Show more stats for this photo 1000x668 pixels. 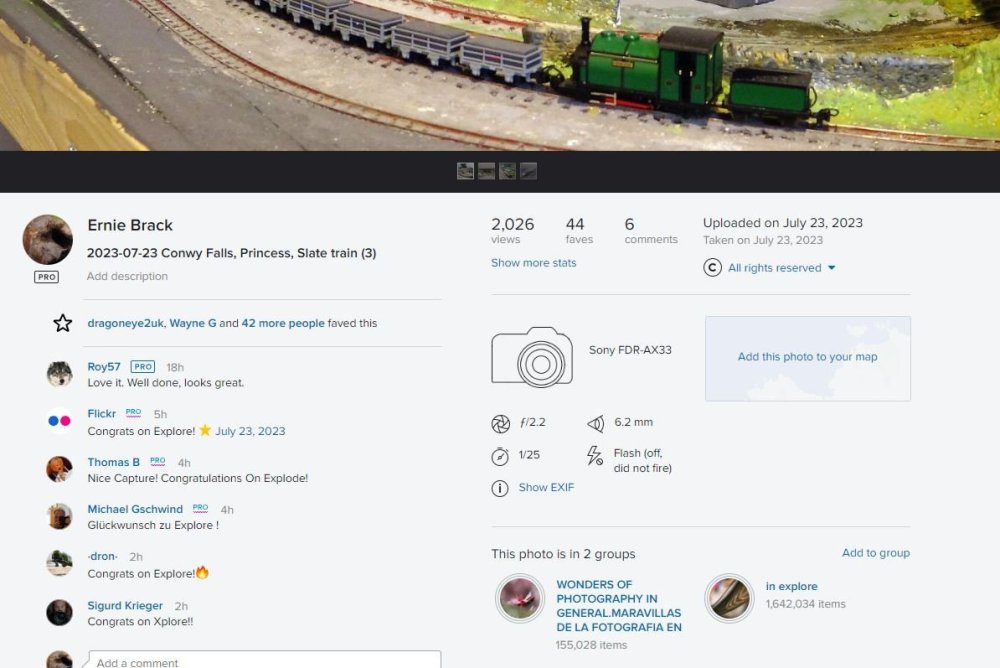pyautogui.click(x=533, y=263)
